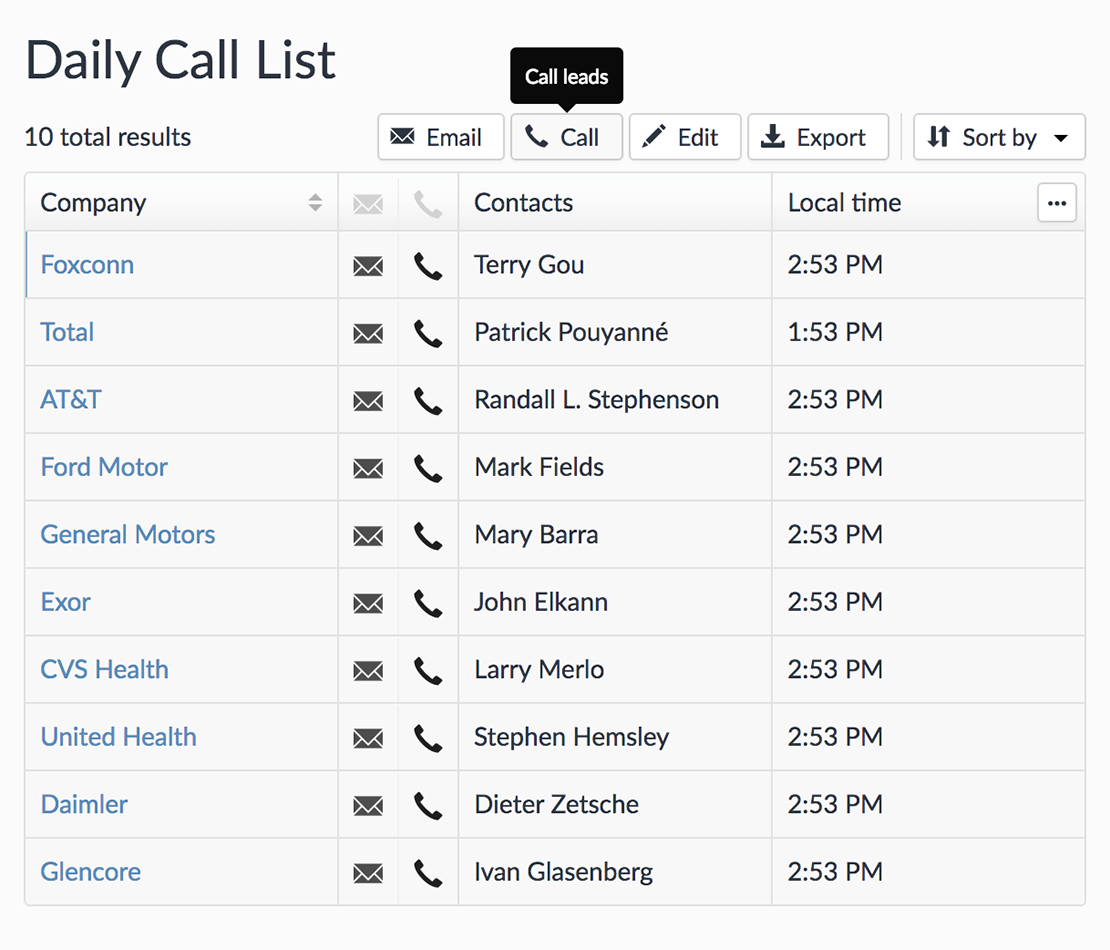The width and height of the screenshot is (1110, 950).
Task: Open the Ford Motor company link
Action: pos(104,467)
